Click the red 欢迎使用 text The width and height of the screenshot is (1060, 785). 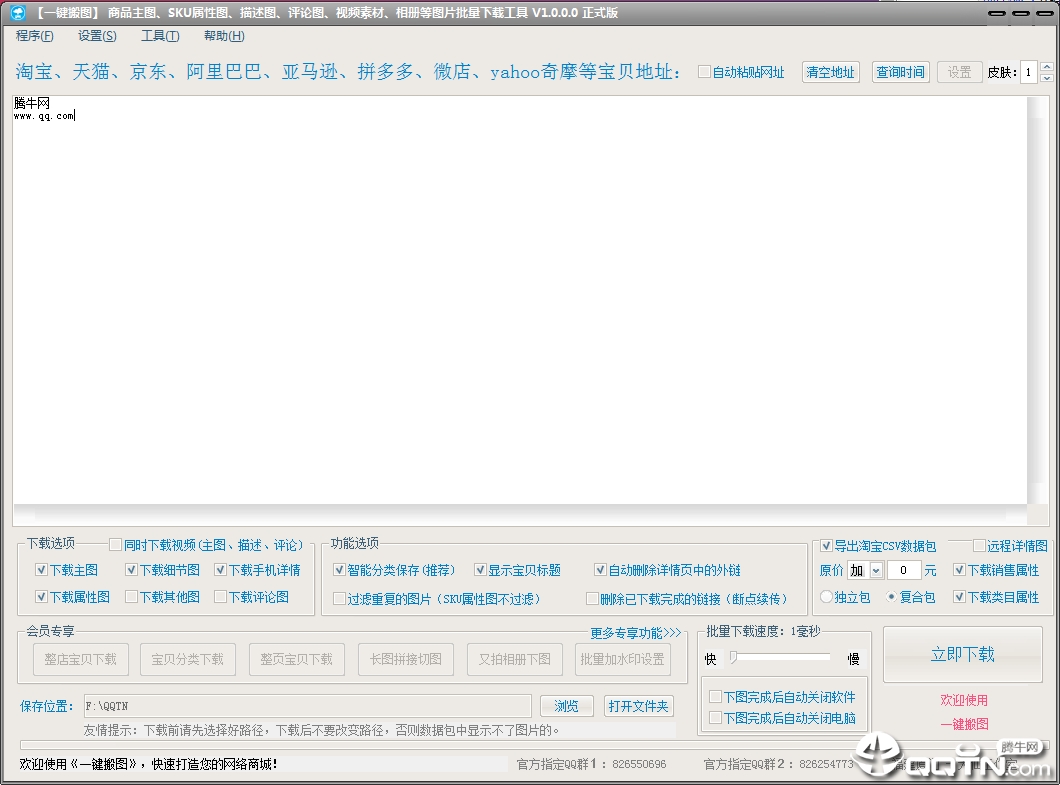(964, 700)
